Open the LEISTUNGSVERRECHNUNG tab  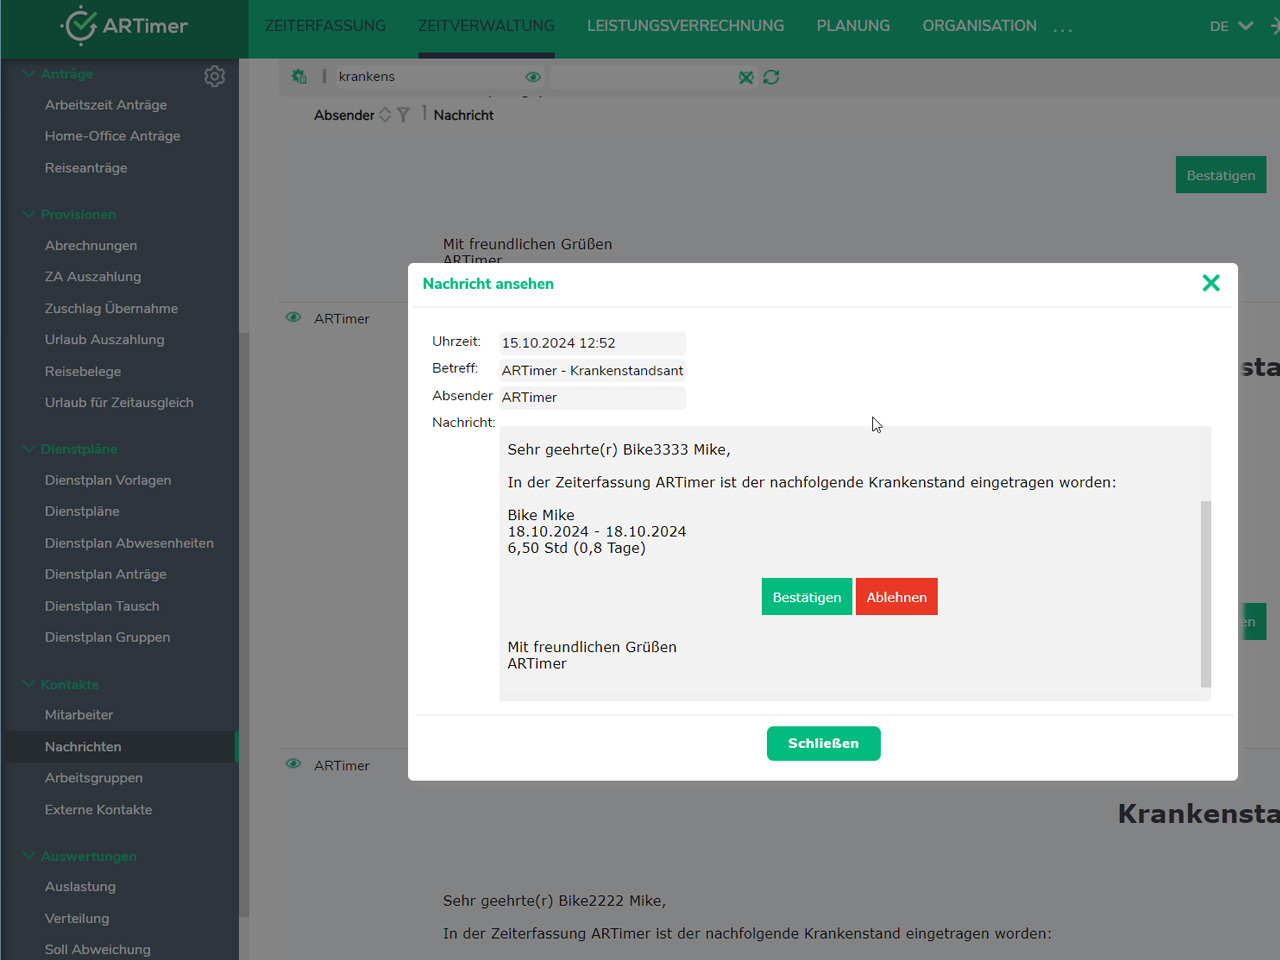685,26
